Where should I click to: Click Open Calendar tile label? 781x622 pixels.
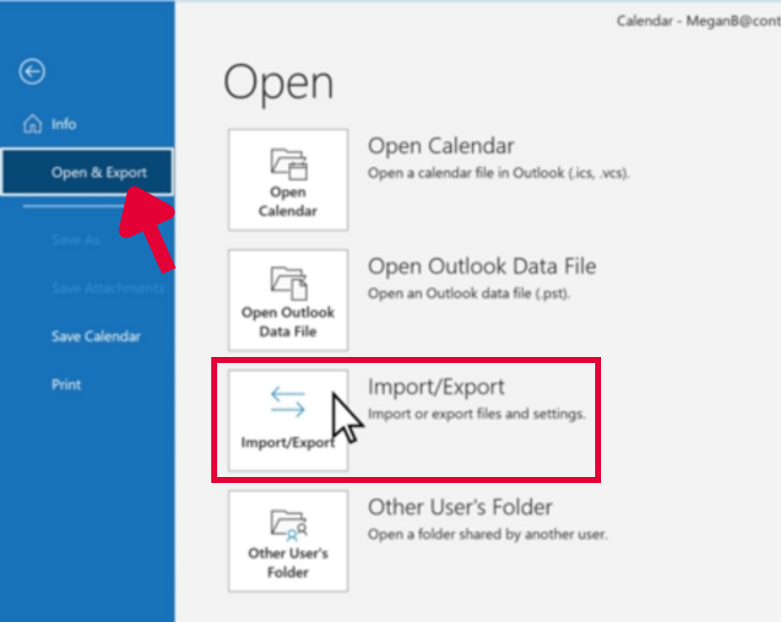[288, 201]
